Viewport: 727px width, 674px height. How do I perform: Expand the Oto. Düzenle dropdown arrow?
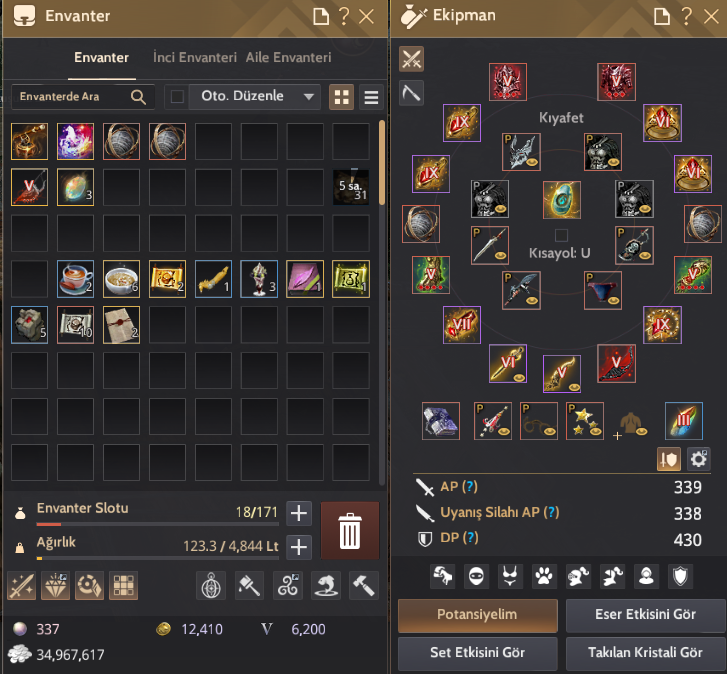click(x=308, y=97)
